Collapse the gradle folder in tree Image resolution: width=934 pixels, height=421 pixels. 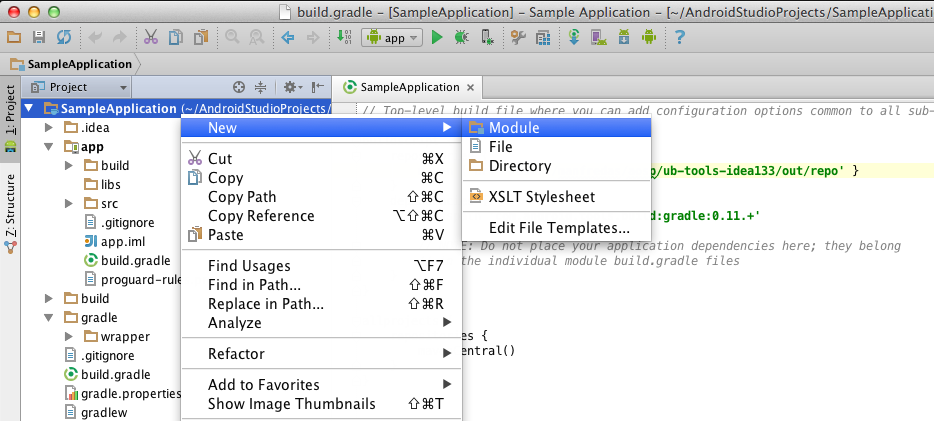click(x=49, y=317)
